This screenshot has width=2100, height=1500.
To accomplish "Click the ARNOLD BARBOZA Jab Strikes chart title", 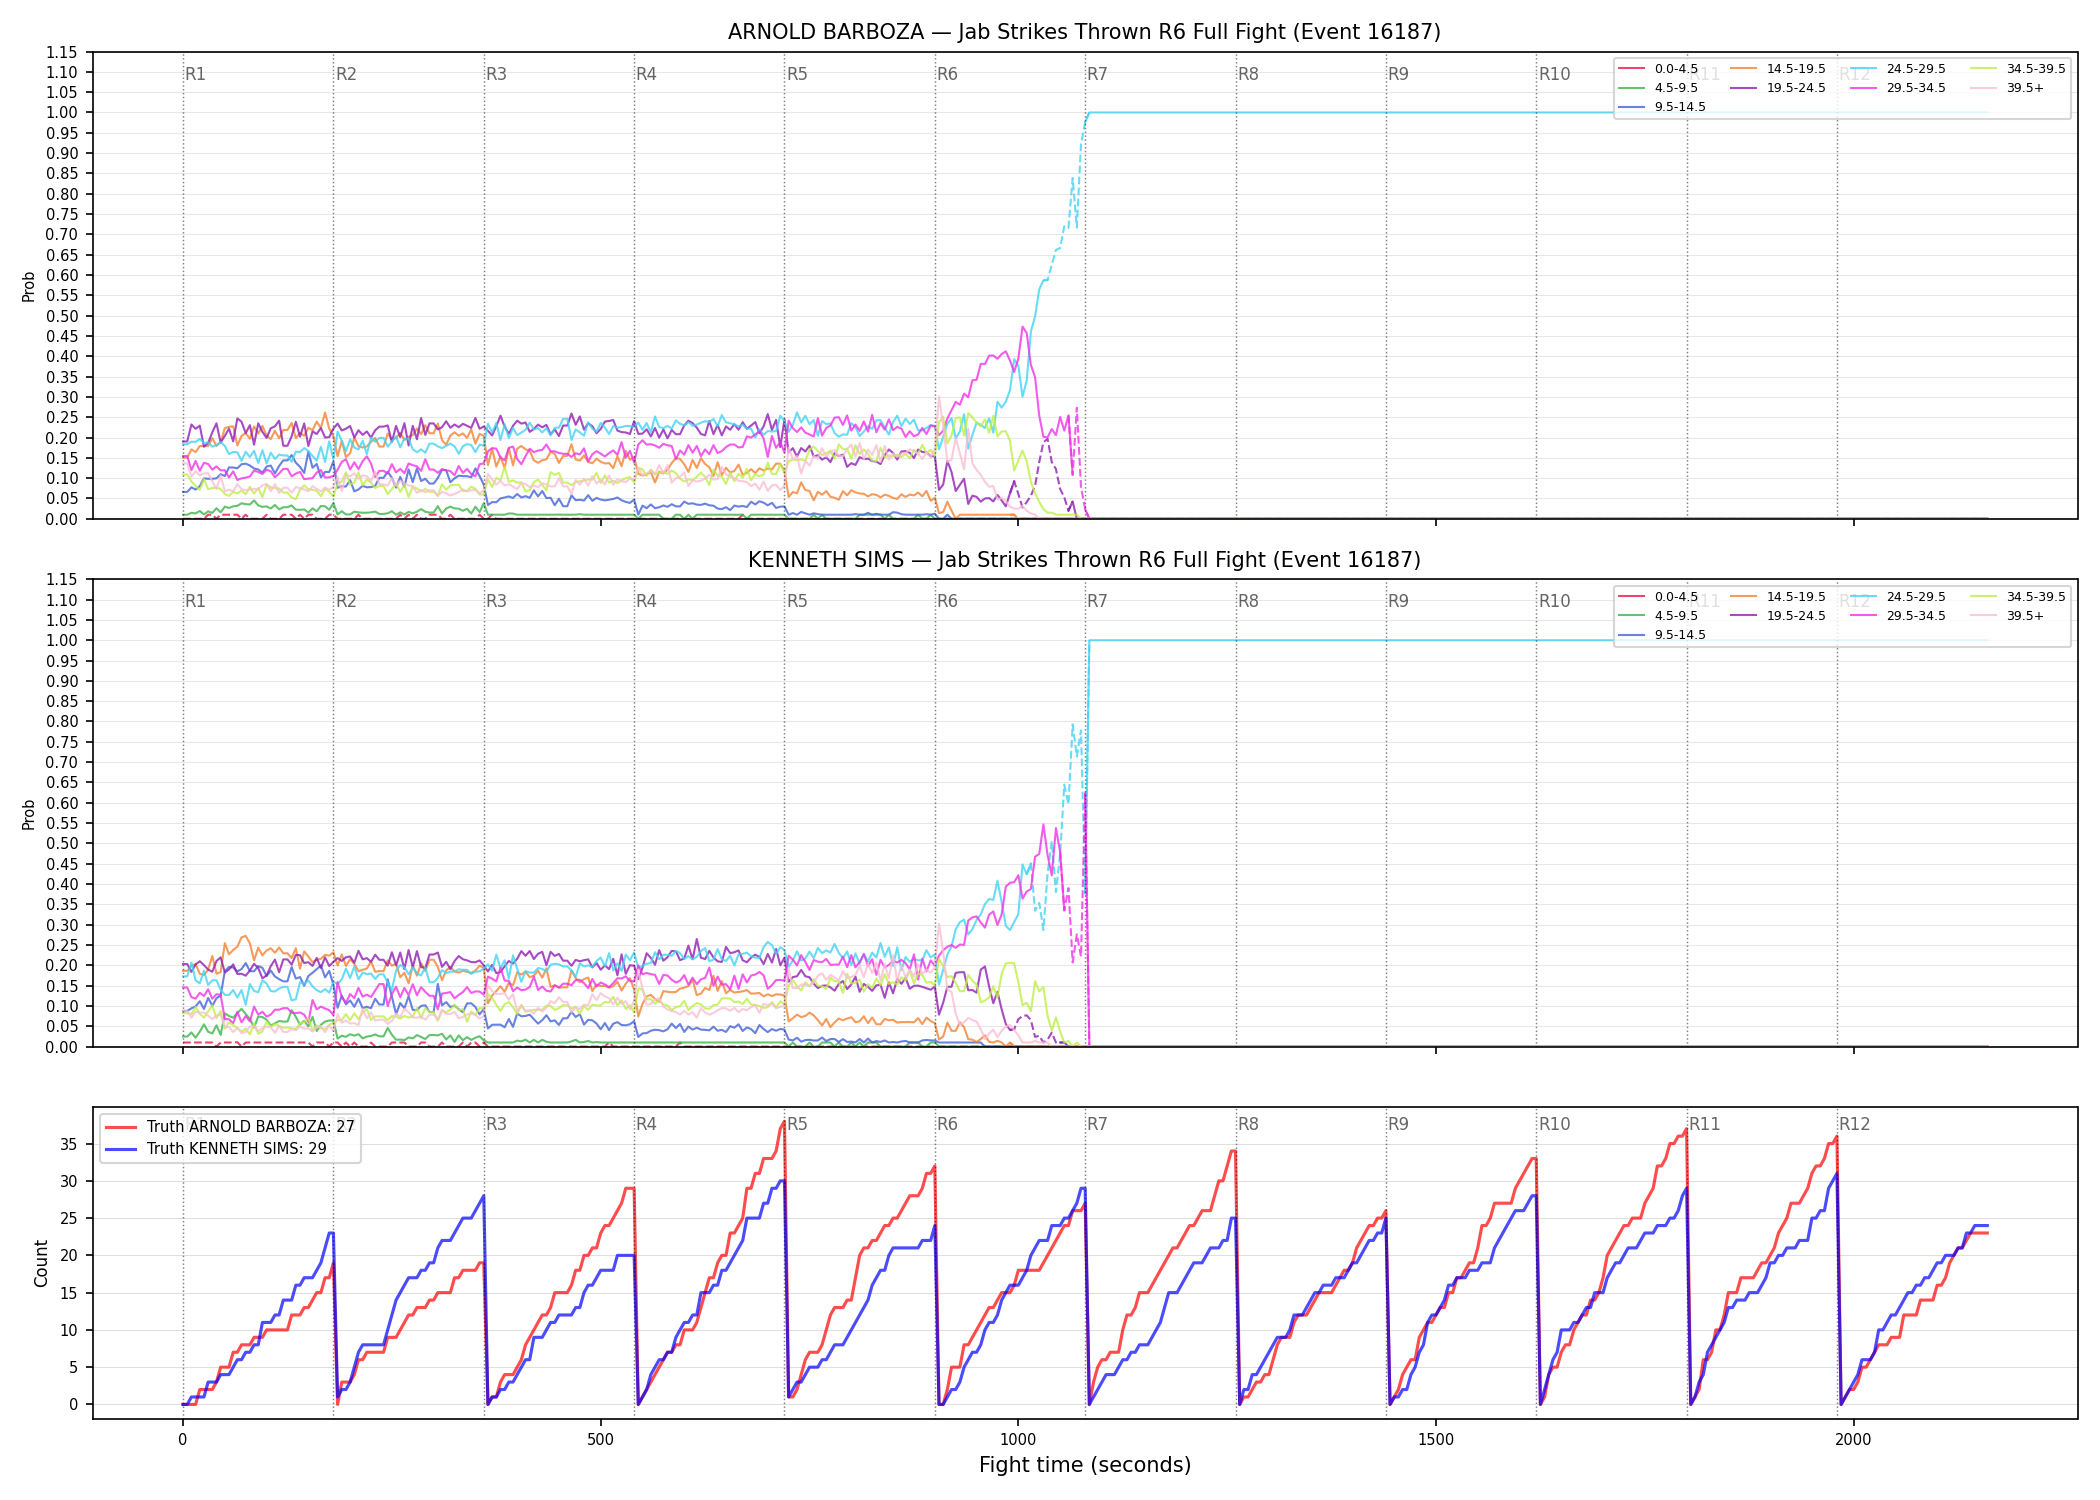I will pyautogui.click(x=1084, y=32).
